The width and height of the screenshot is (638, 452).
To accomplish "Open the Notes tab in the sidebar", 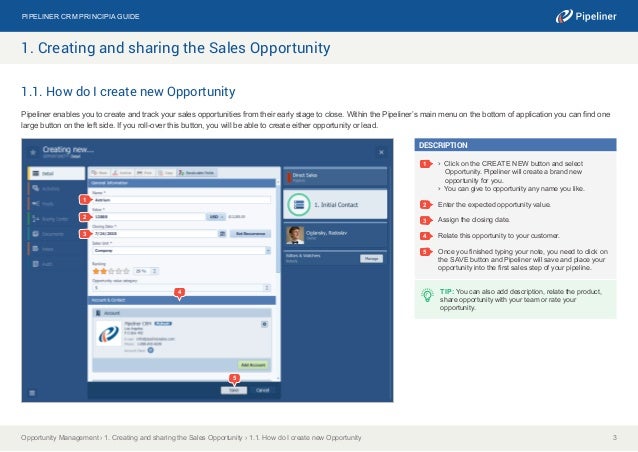I will (x=56, y=249).
